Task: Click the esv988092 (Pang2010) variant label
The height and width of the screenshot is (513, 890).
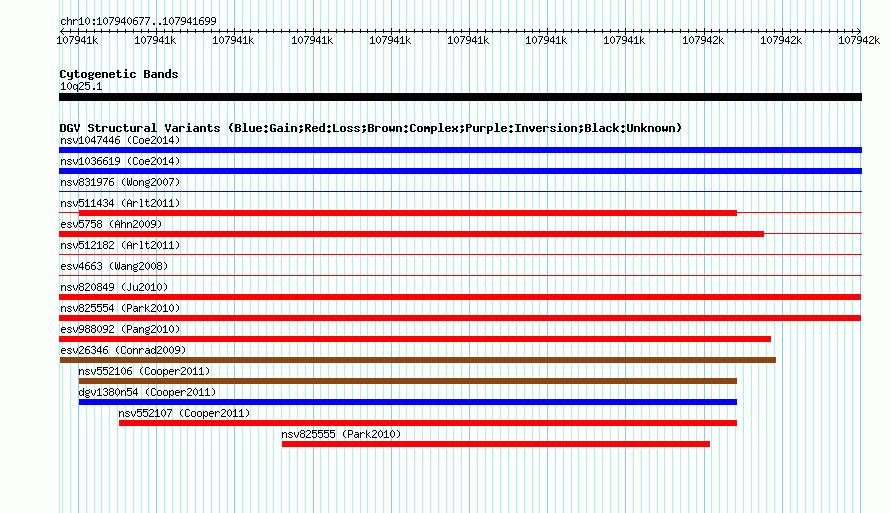Action: pyautogui.click(x=120, y=329)
